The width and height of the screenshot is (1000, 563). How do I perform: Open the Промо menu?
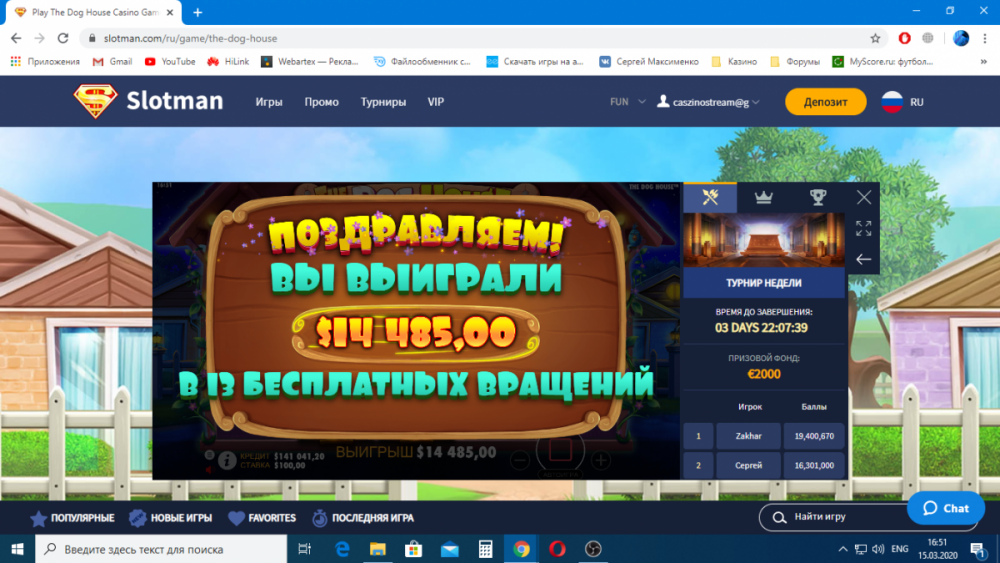point(321,102)
